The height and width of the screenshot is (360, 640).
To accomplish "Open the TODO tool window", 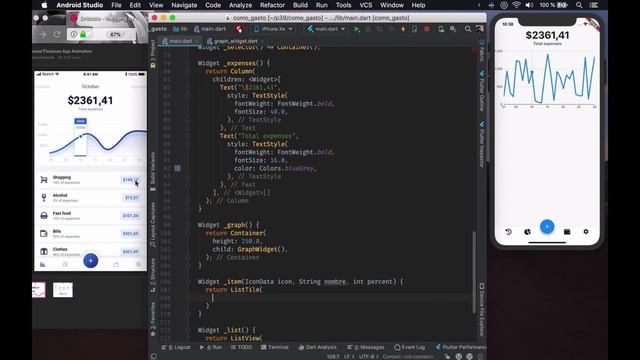I will pos(241,347).
